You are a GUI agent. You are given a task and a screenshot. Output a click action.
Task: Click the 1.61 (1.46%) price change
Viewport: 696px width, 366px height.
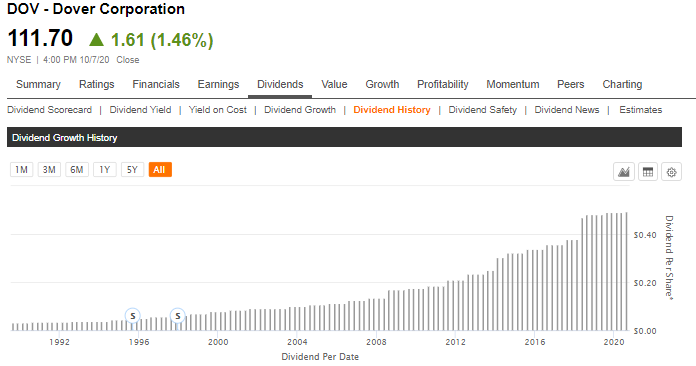[162, 40]
